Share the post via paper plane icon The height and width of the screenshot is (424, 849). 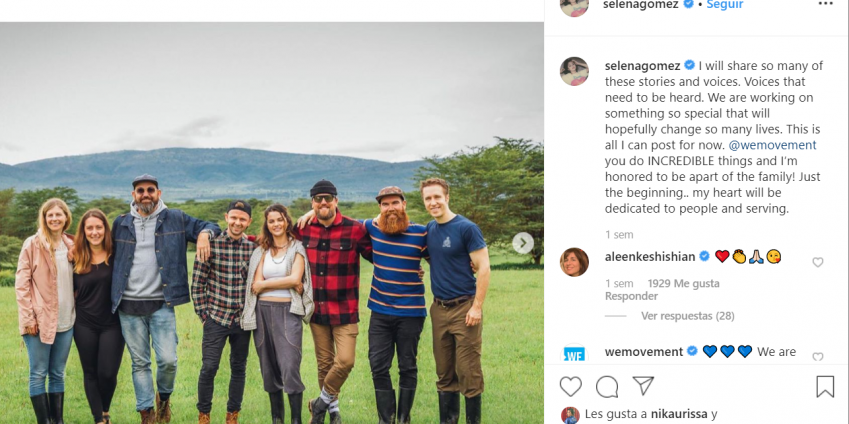644,386
